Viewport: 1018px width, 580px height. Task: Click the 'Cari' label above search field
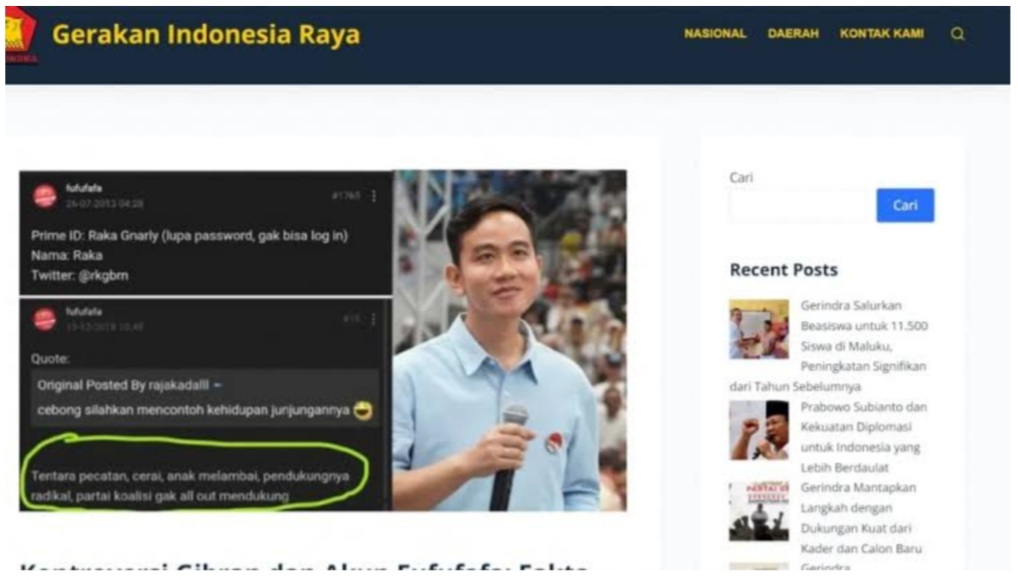tap(741, 177)
